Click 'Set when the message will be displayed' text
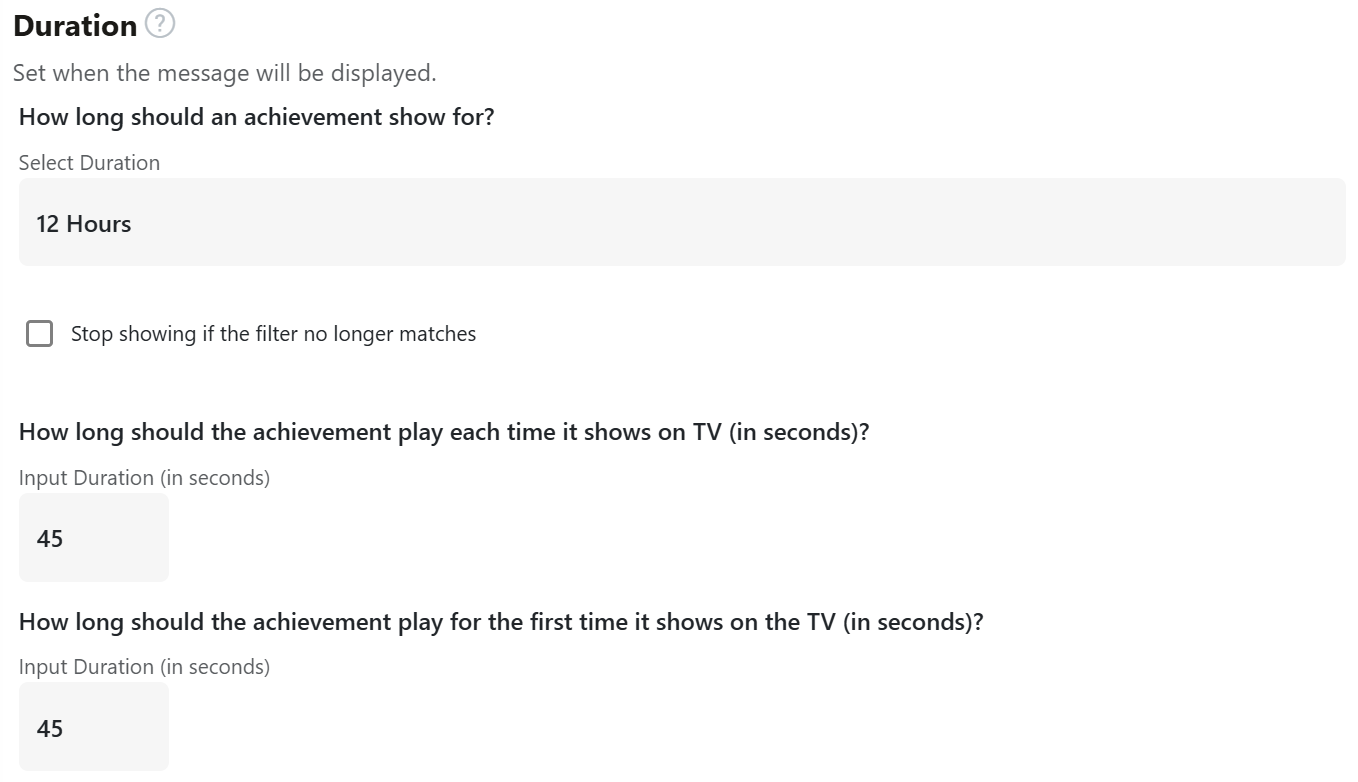1358x782 pixels. coord(225,73)
